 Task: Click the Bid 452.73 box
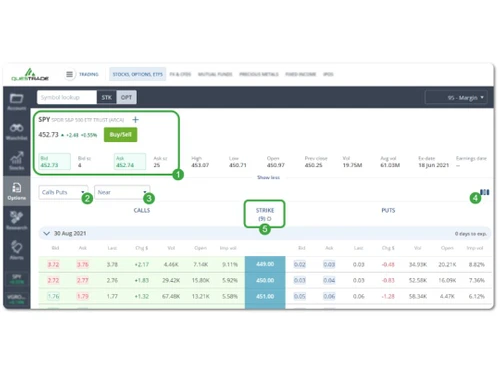[x=54, y=162]
